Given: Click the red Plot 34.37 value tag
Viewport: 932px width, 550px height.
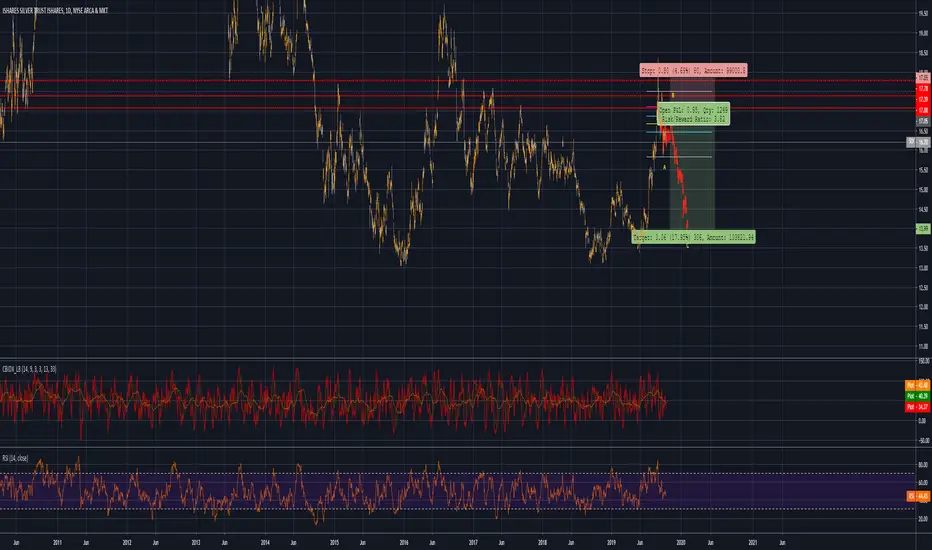Looking at the screenshot, I should 918,407.
